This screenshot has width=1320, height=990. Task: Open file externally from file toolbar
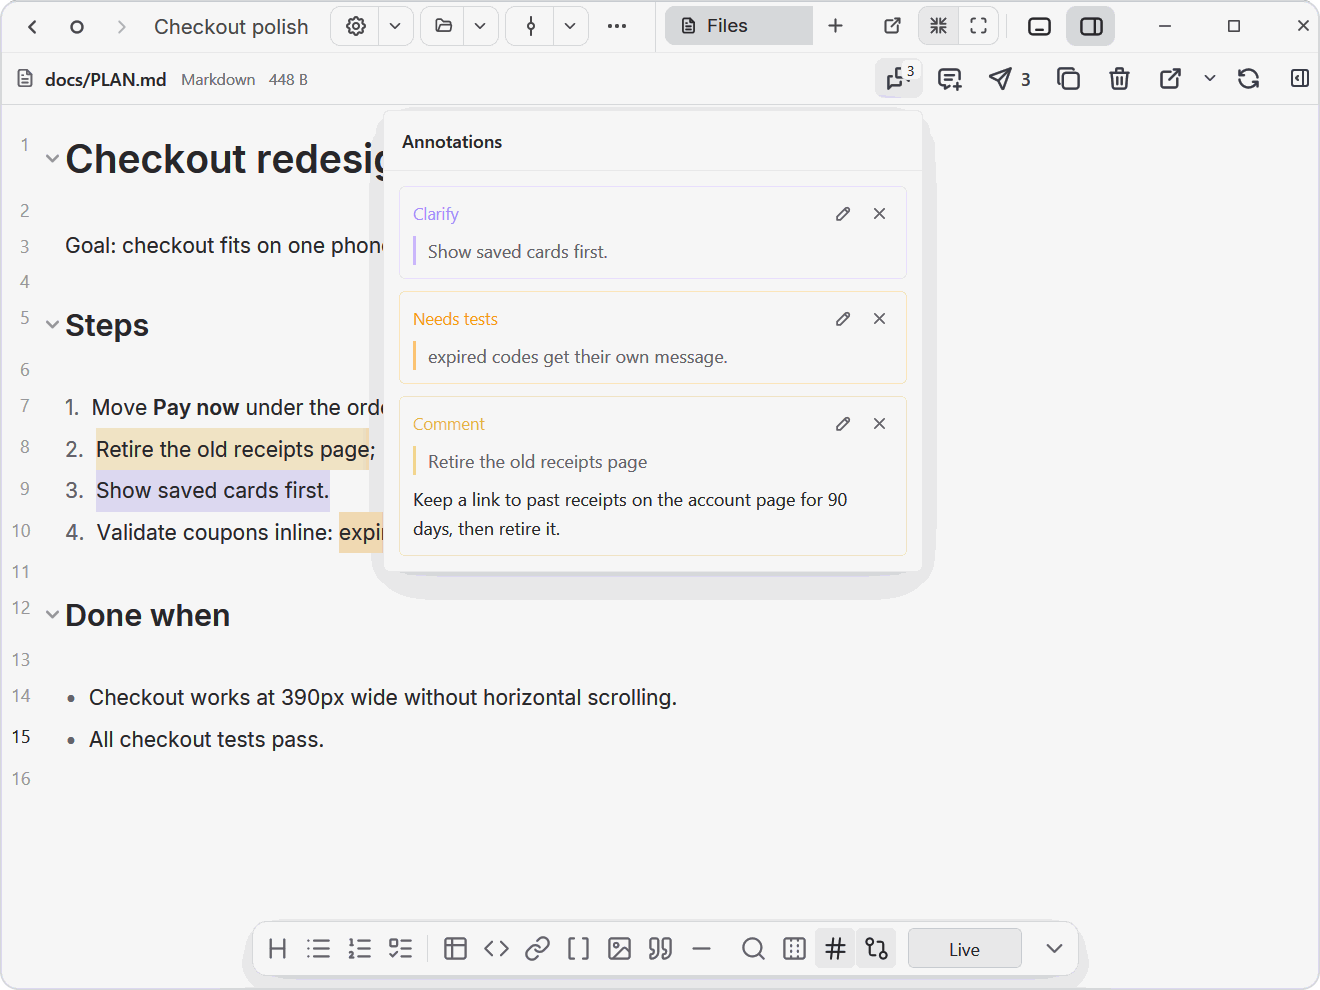coord(1170,79)
